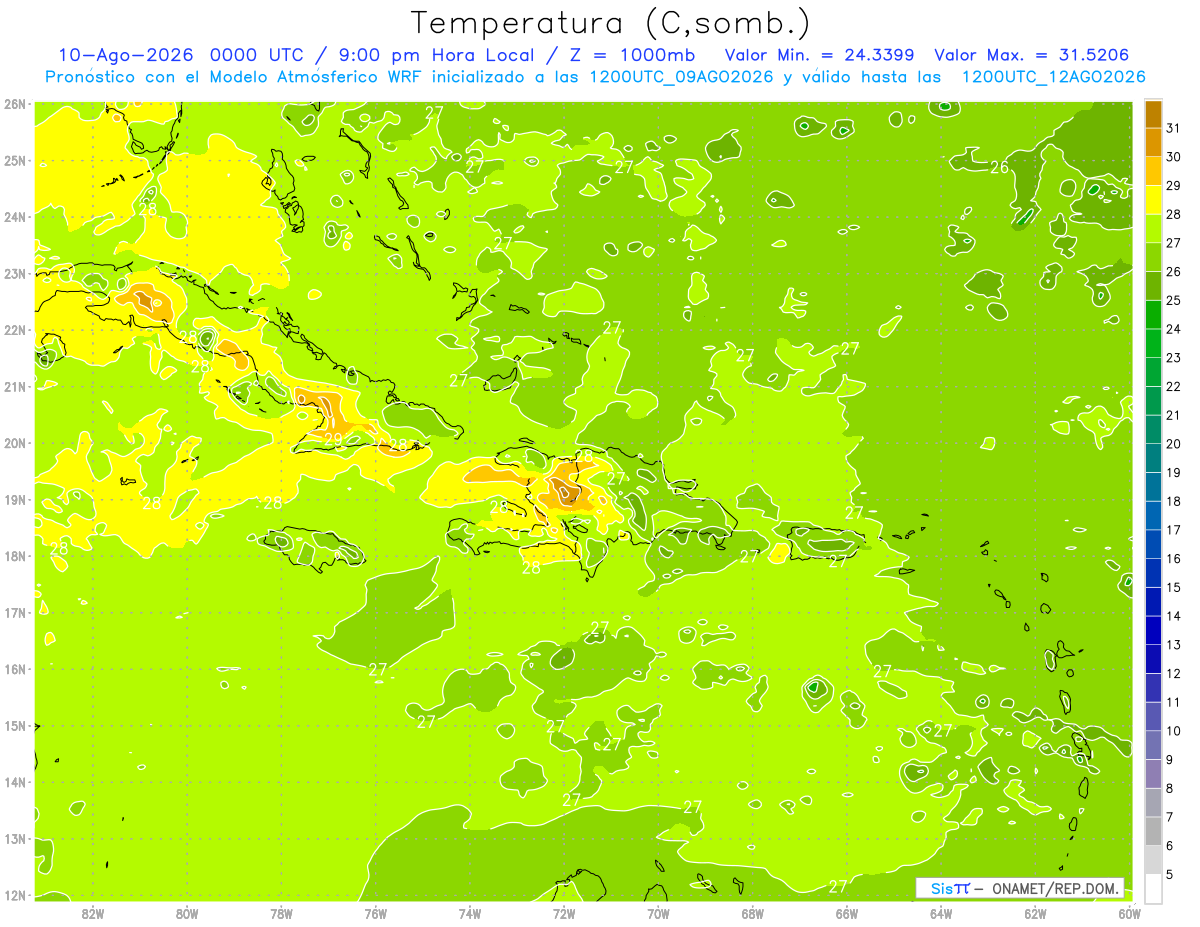The image size is (1200, 927).
Task: Click the '19N' latitude axis label
Action: (15, 499)
